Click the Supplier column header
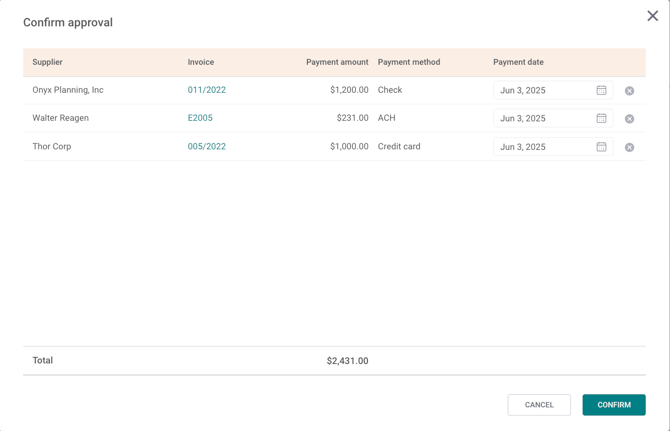 pyautogui.click(x=47, y=62)
